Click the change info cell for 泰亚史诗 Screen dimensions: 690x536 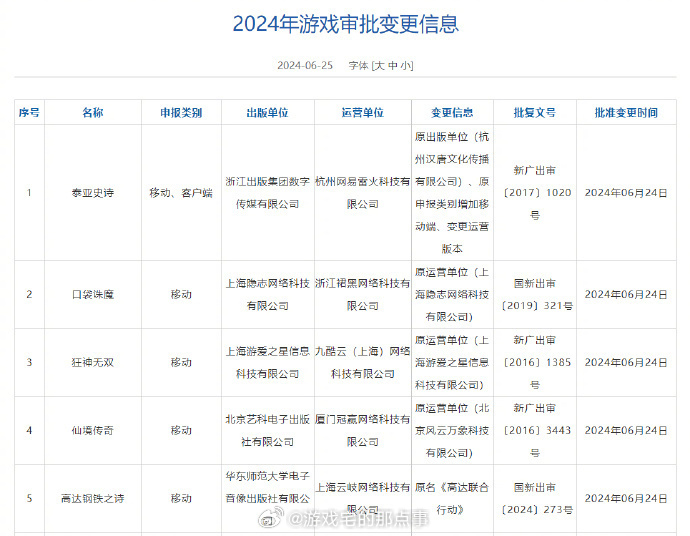(x=452, y=193)
